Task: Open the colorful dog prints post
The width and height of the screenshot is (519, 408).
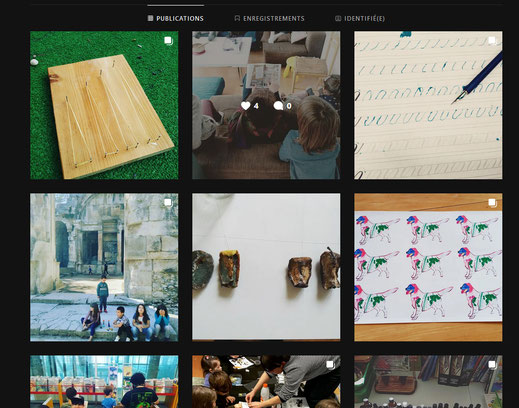Action: (x=428, y=267)
